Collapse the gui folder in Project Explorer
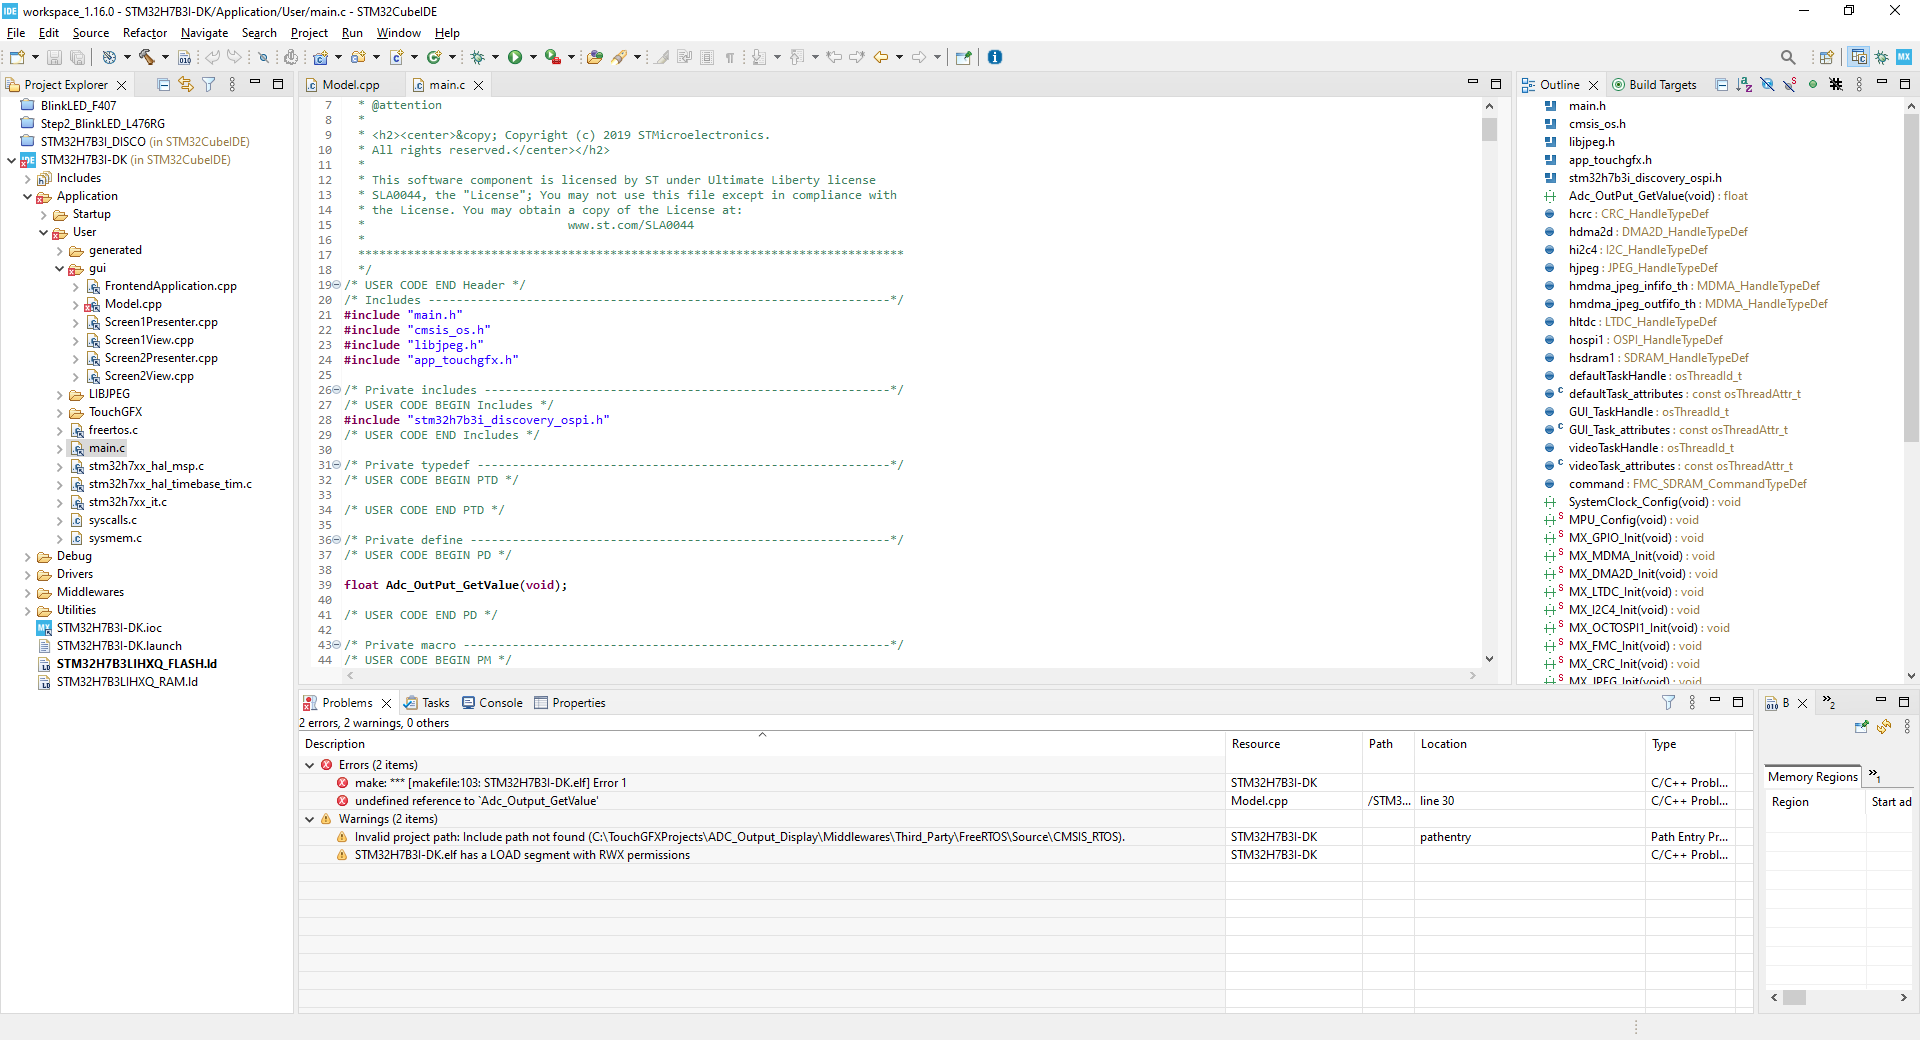The width and height of the screenshot is (1920, 1040). (60, 268)
